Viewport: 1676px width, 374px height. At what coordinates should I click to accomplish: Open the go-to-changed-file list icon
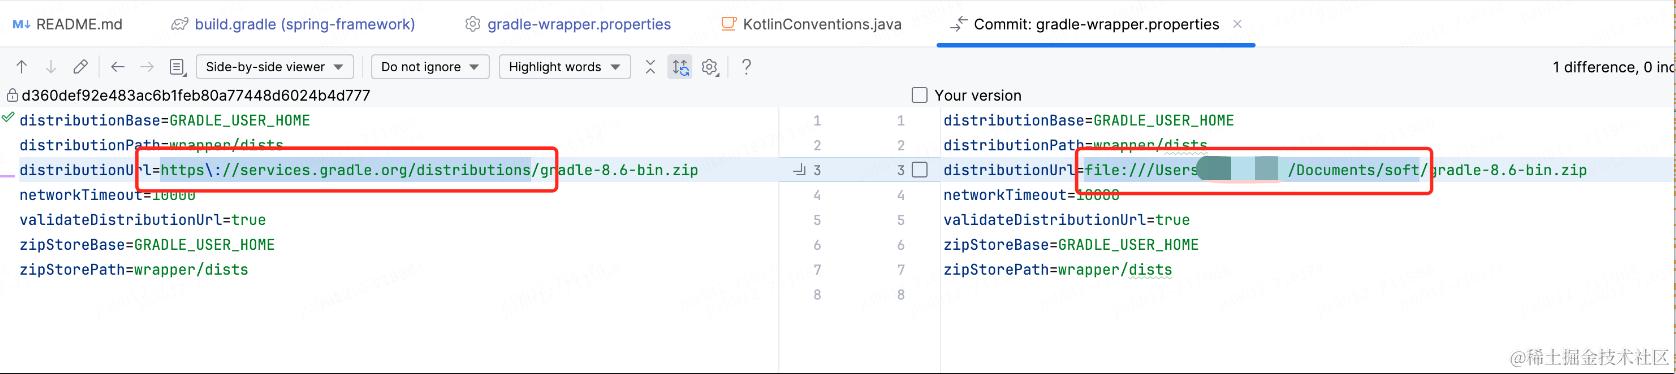click(177, 67)
